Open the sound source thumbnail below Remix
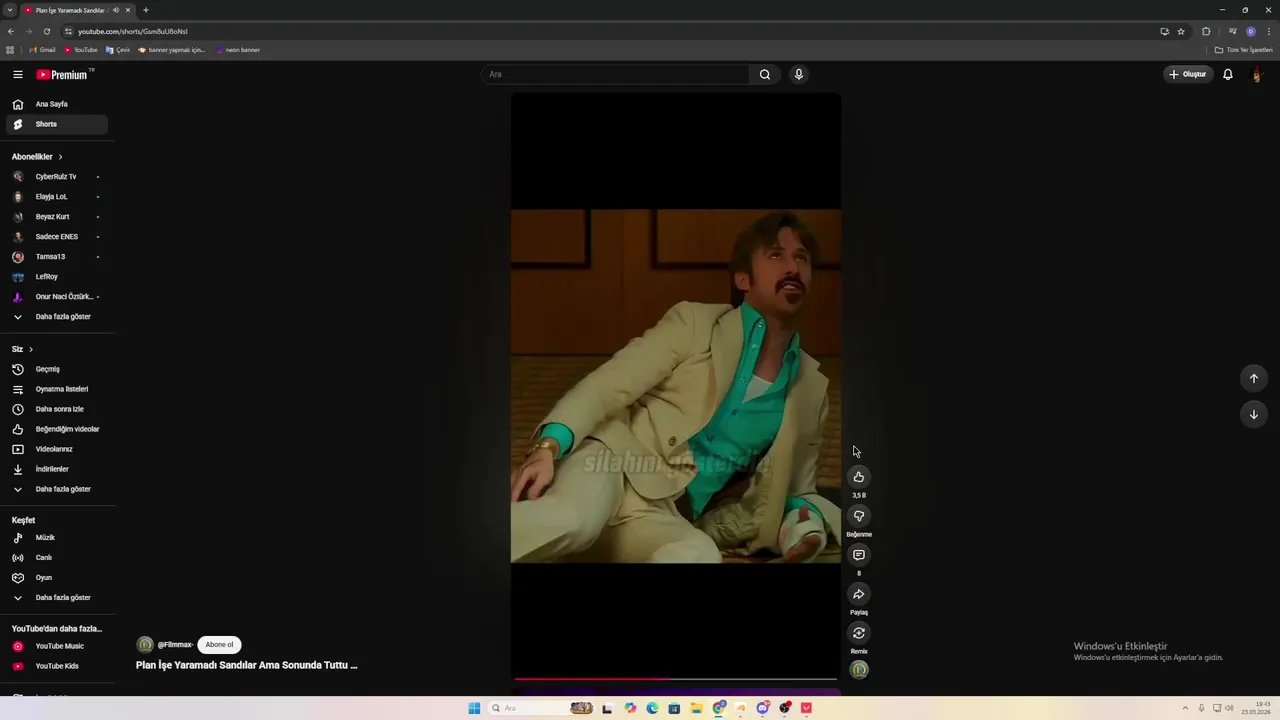 coord(859,670)
